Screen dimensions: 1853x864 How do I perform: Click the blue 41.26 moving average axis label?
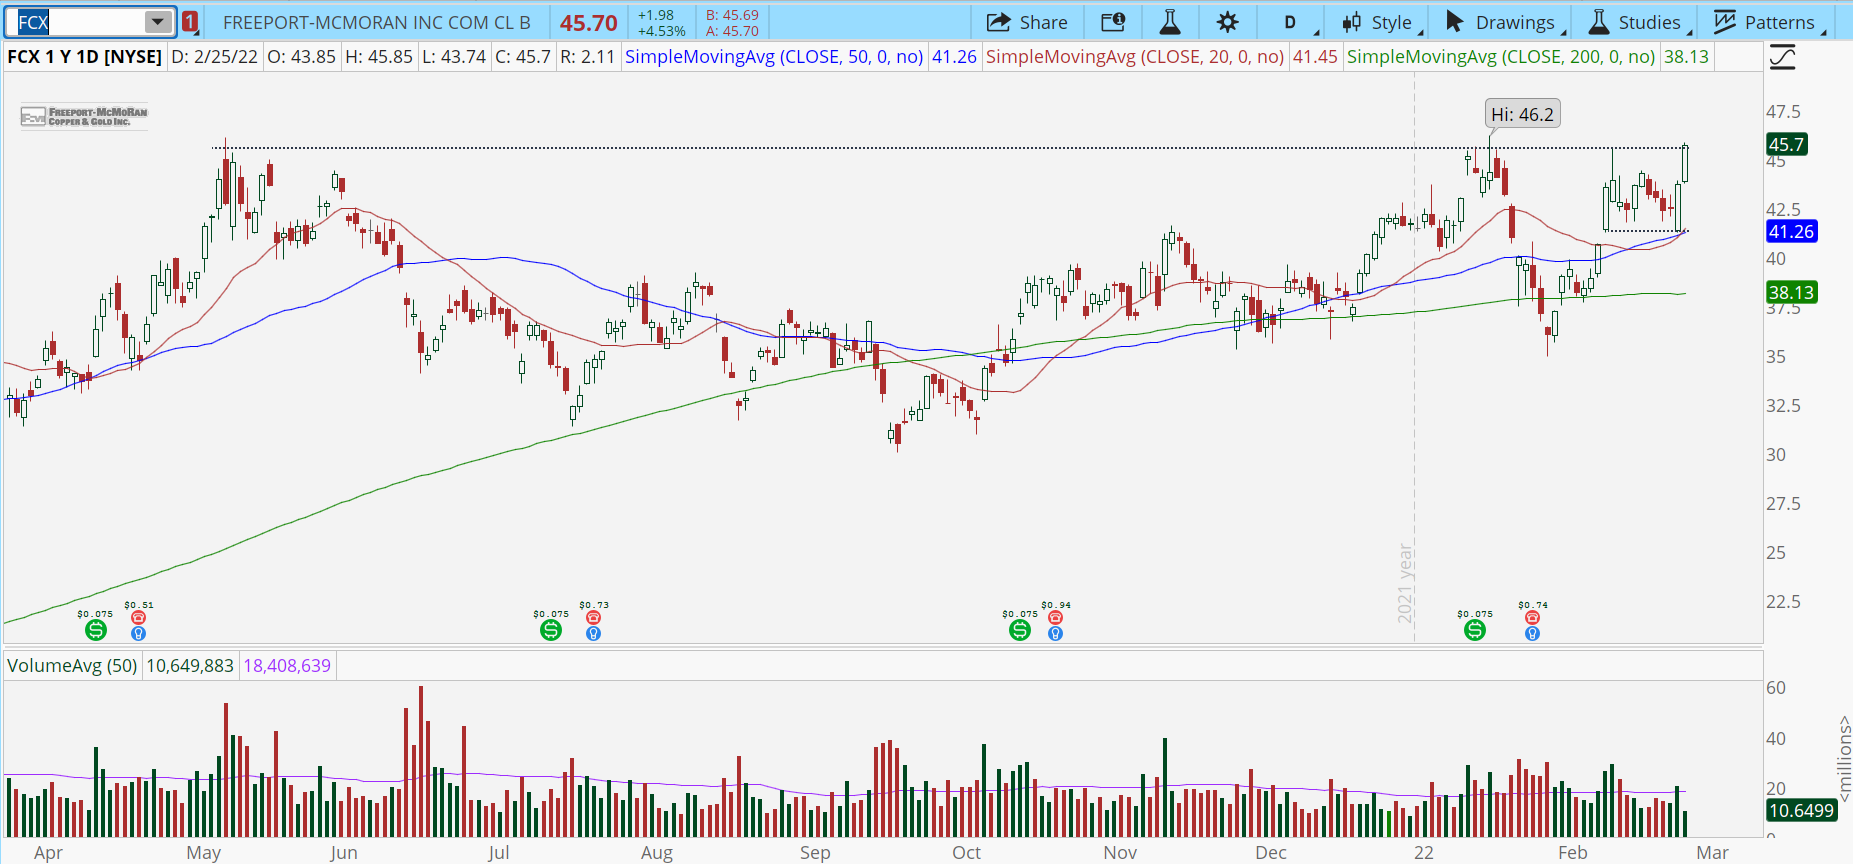[x=1791, y=231]
